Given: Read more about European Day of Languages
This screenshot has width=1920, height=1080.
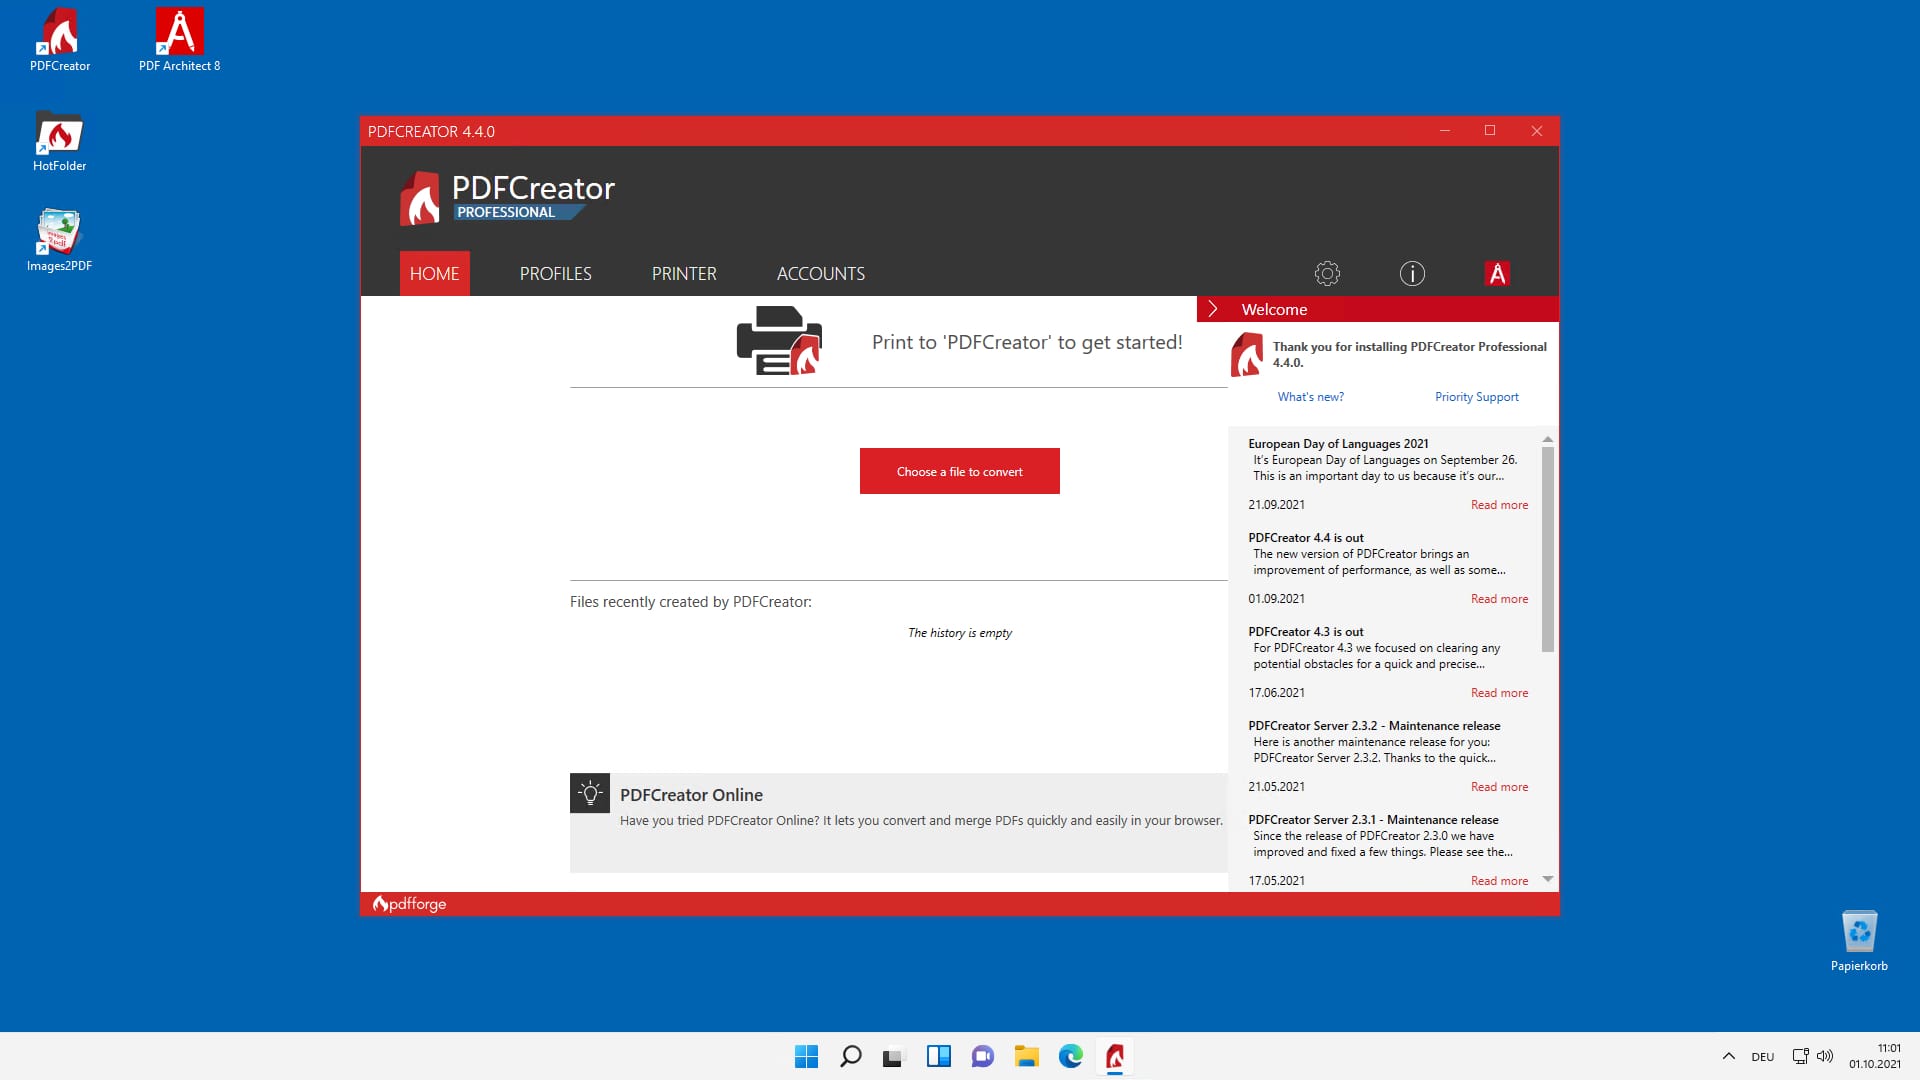Looking at the screenshot, I should coord(1499,505).
